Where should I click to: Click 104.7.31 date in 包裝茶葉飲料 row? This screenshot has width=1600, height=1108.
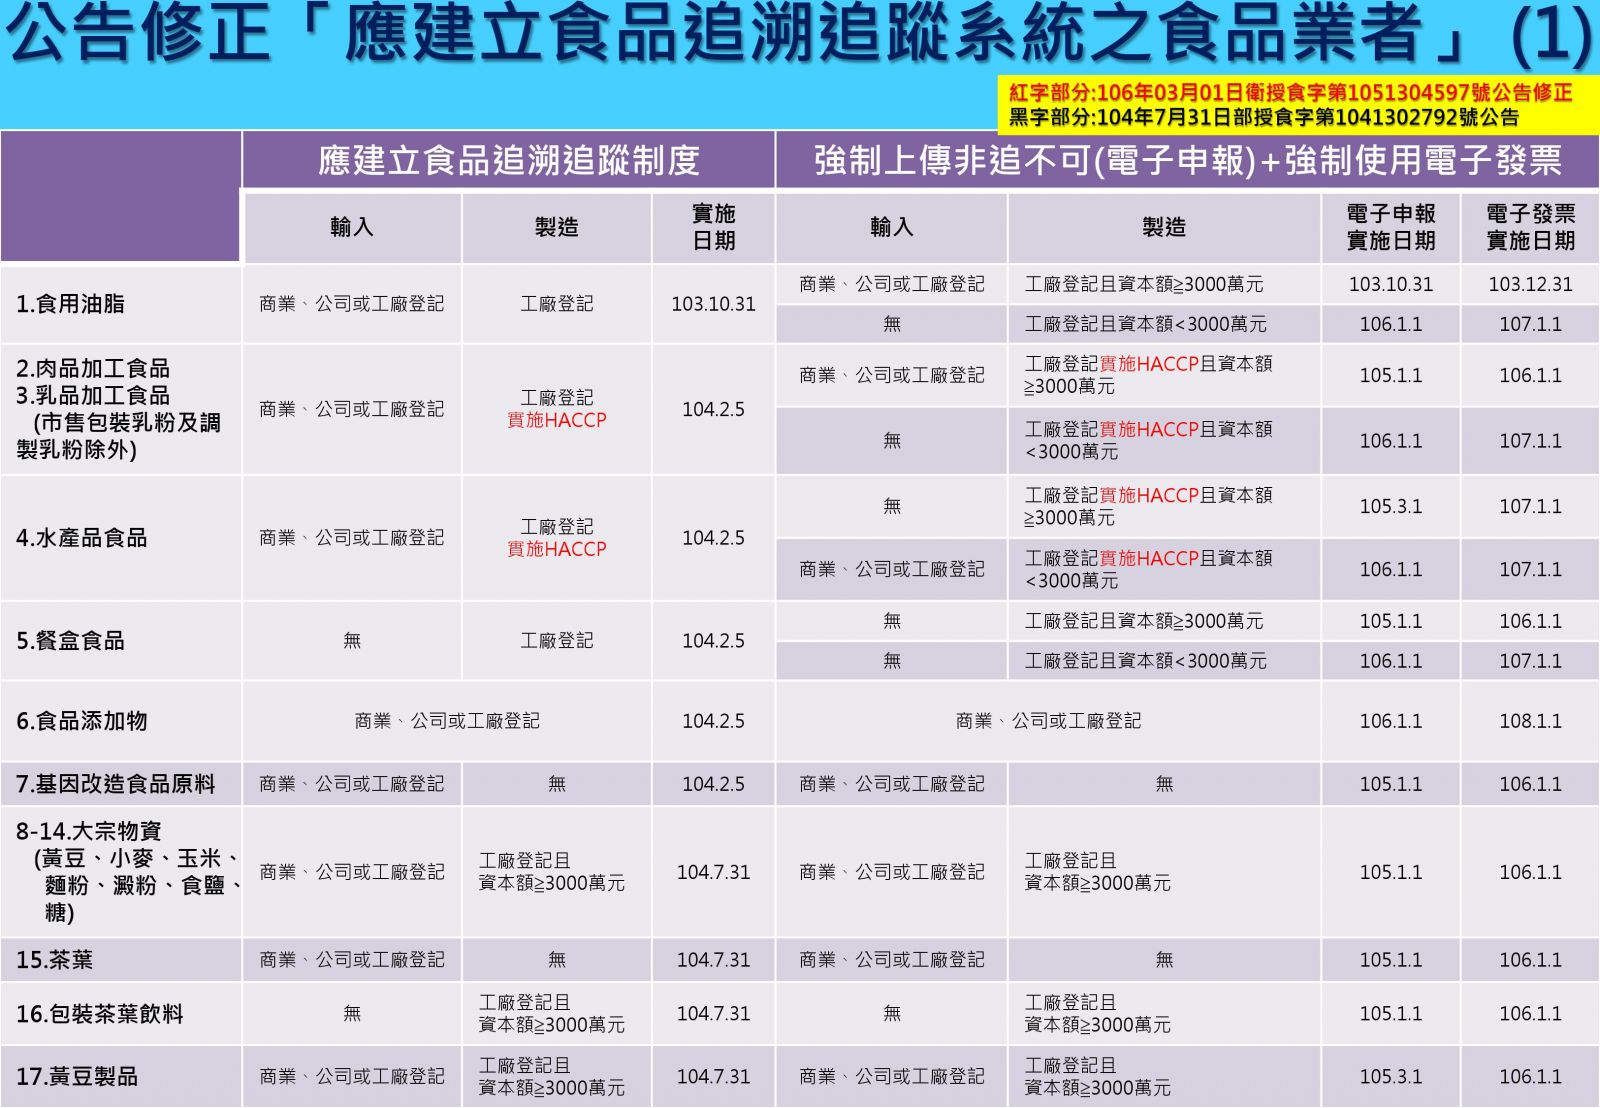[713, 1013]
